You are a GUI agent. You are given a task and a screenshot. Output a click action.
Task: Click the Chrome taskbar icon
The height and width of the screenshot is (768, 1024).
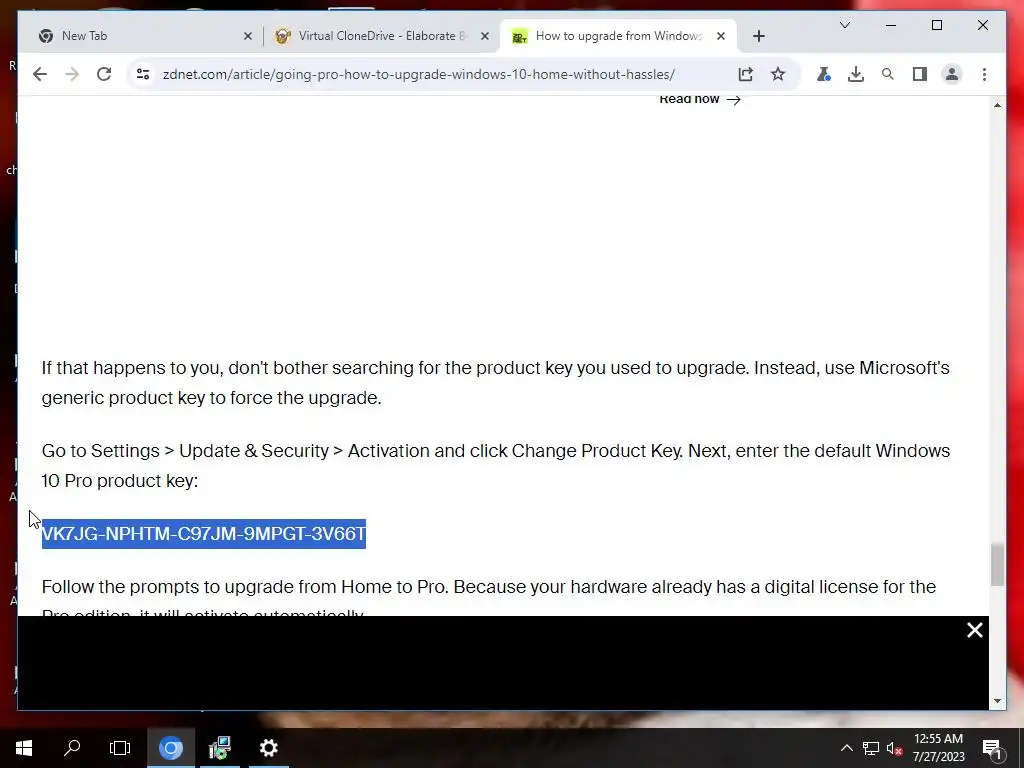[171, 748]
